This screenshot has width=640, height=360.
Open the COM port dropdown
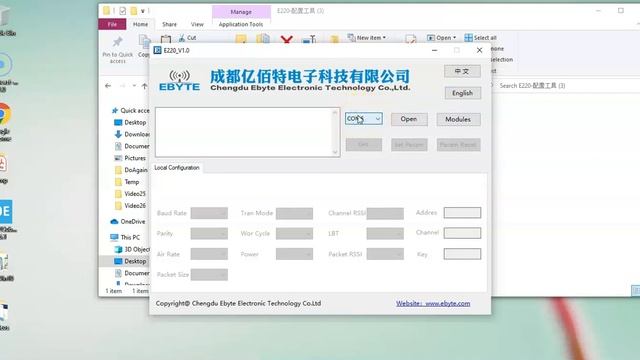pyautogui.click(x=364, y=119)
